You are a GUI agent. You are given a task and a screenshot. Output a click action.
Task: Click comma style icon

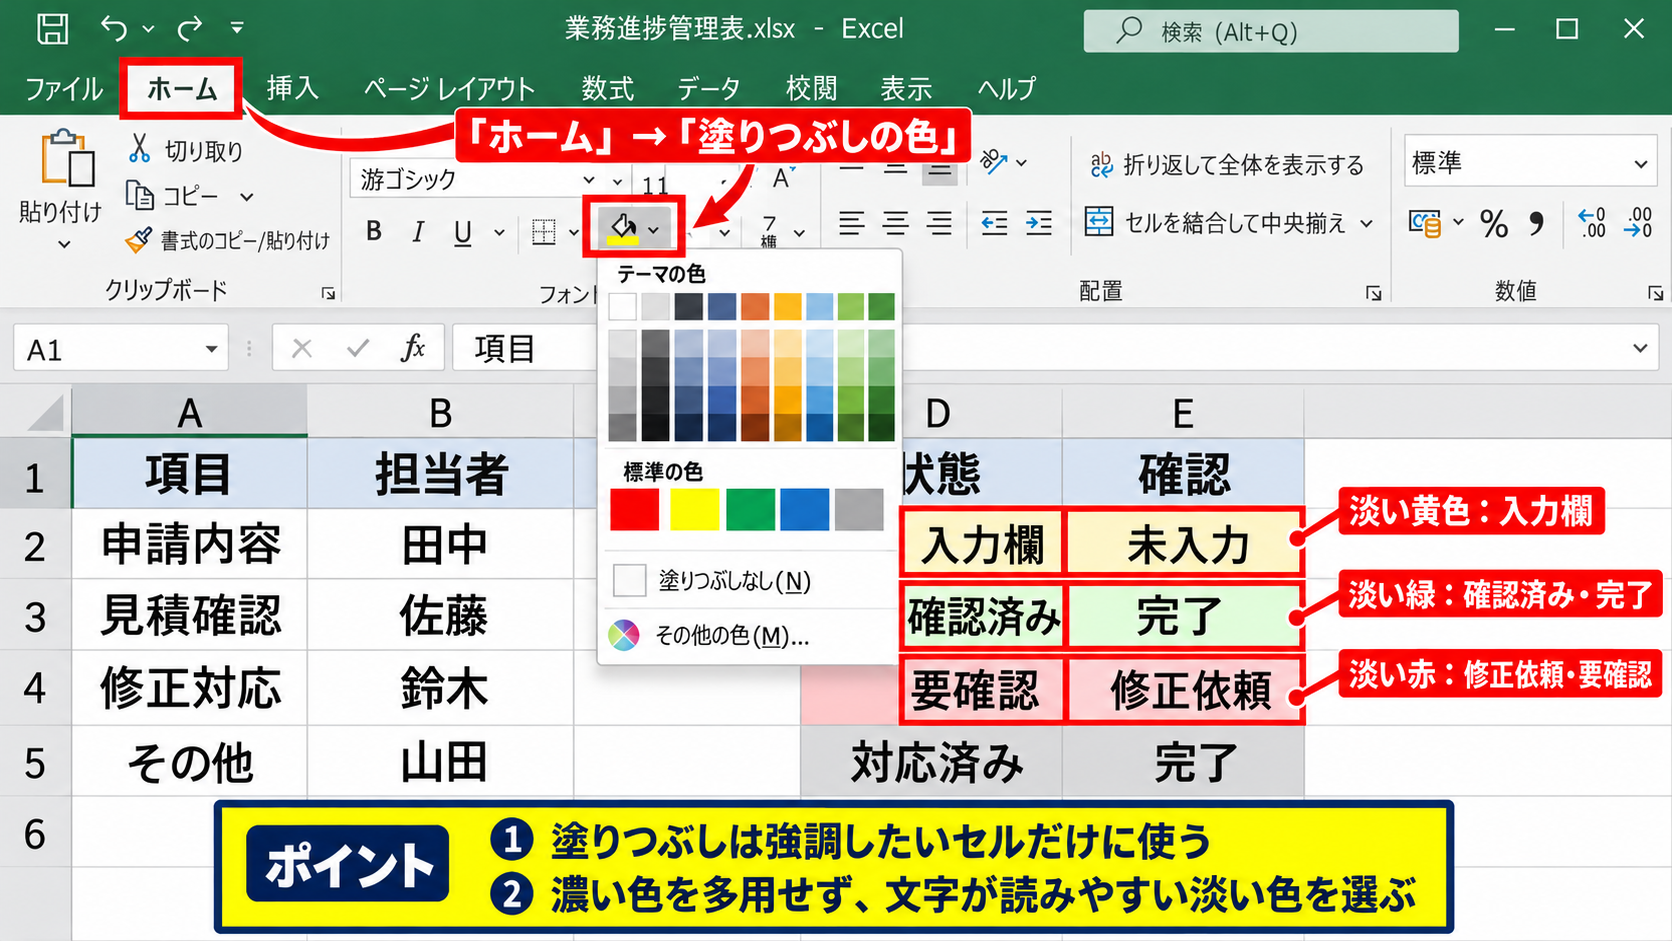[1537, 223]
